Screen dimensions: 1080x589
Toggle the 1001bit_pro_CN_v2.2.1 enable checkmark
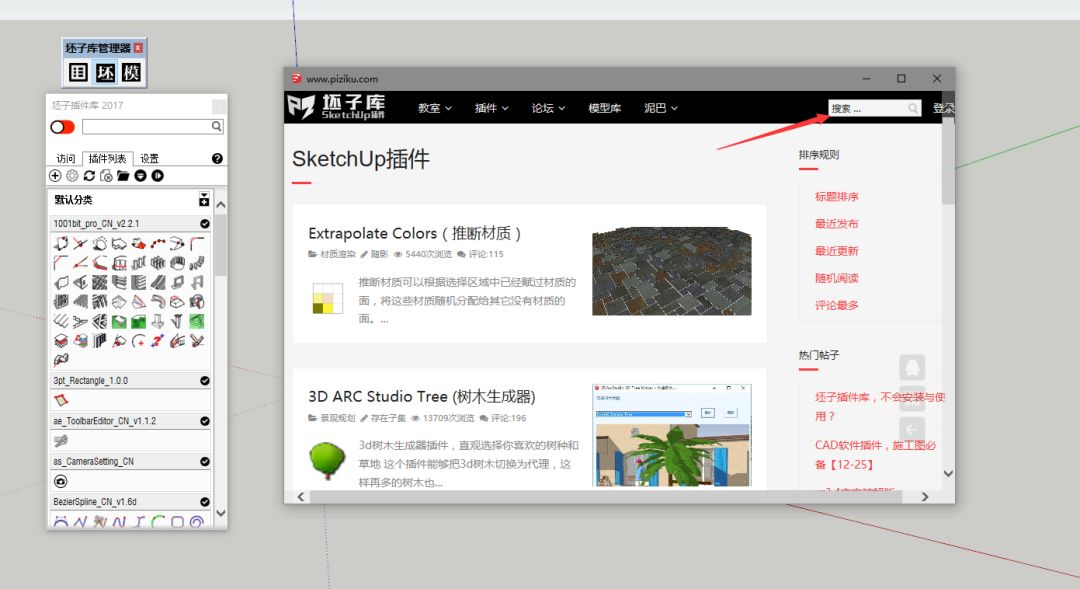point(205,224)
